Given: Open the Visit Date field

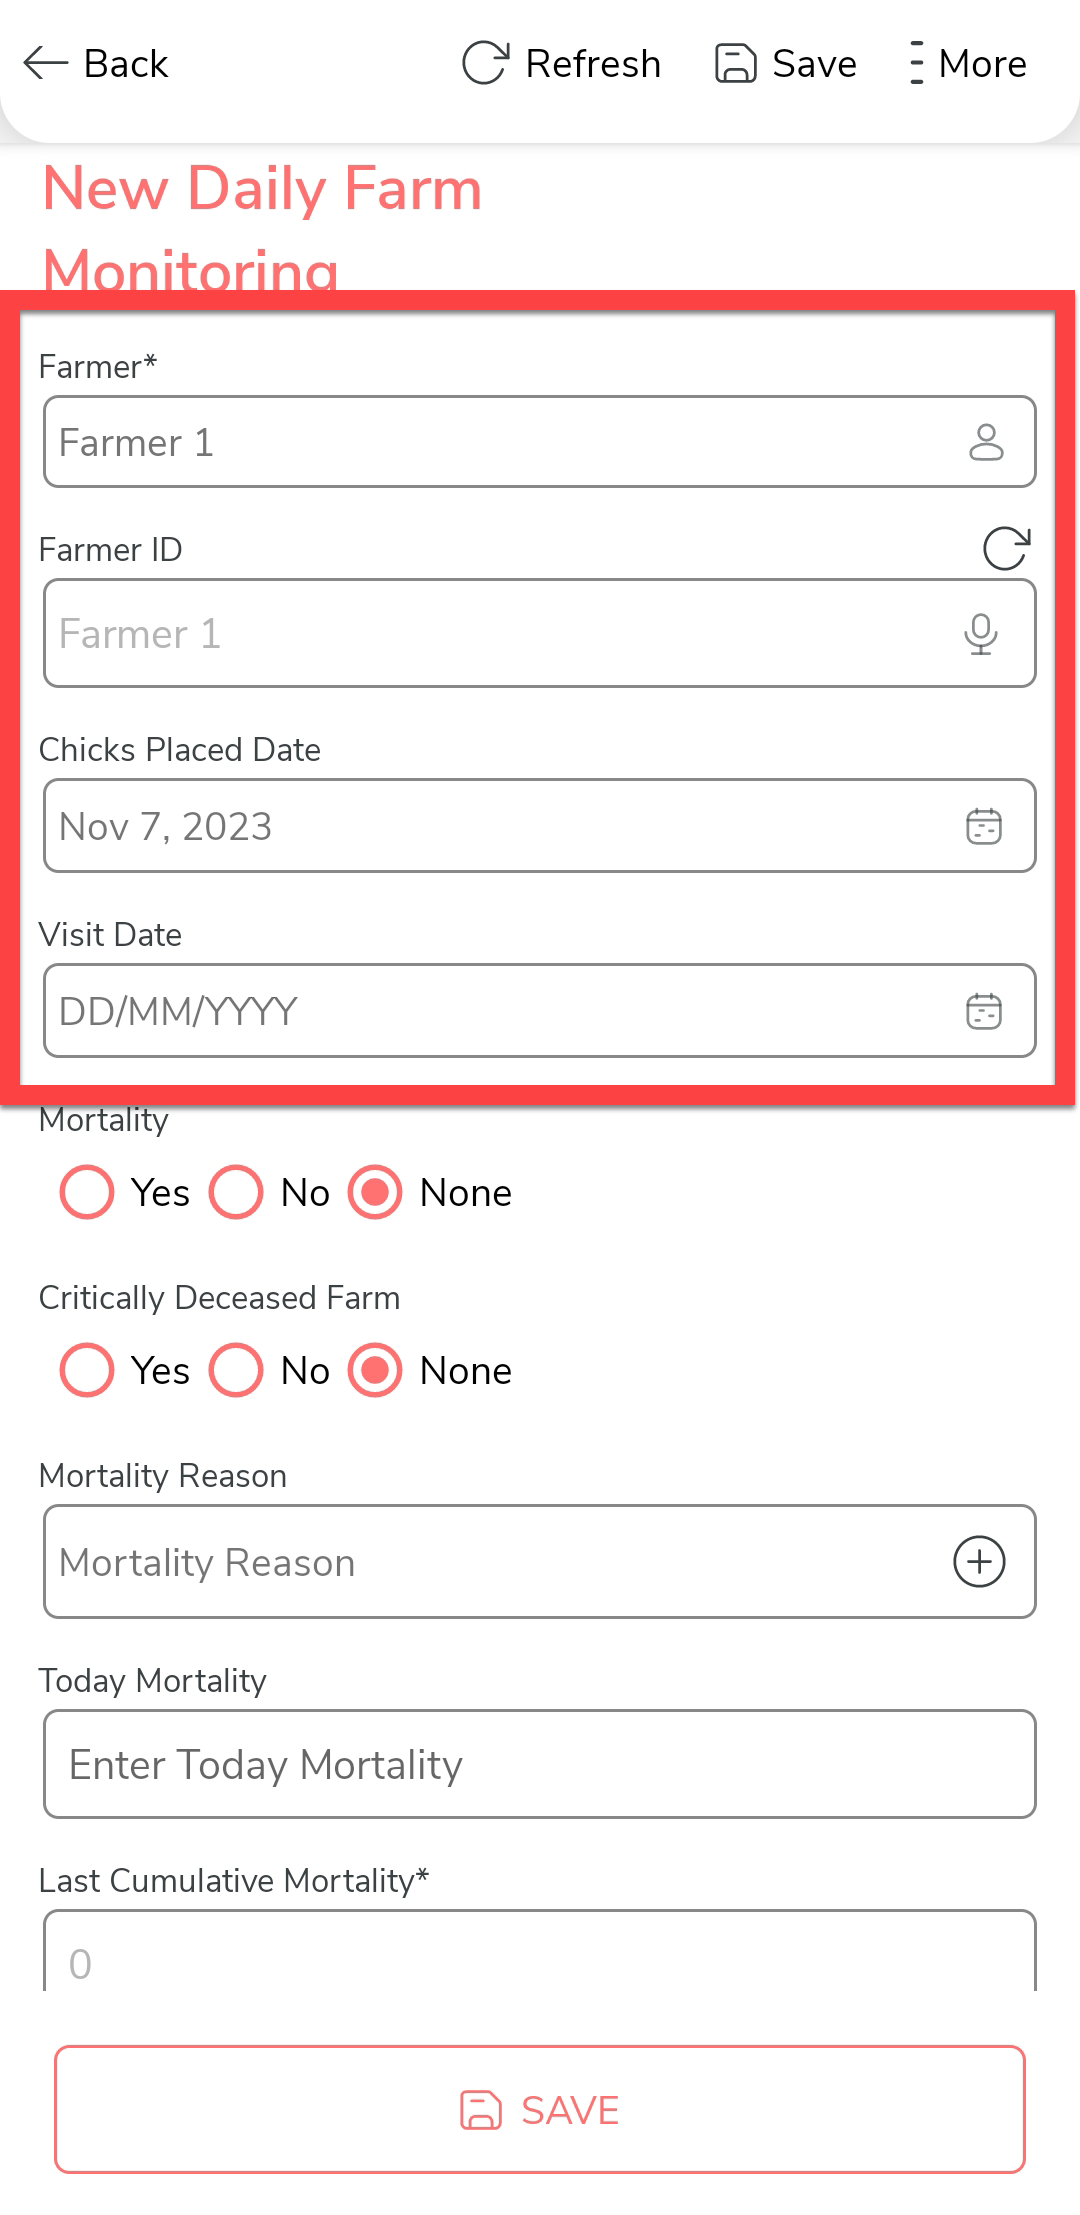Looking at the screenshot, I should pos(500,1011).
